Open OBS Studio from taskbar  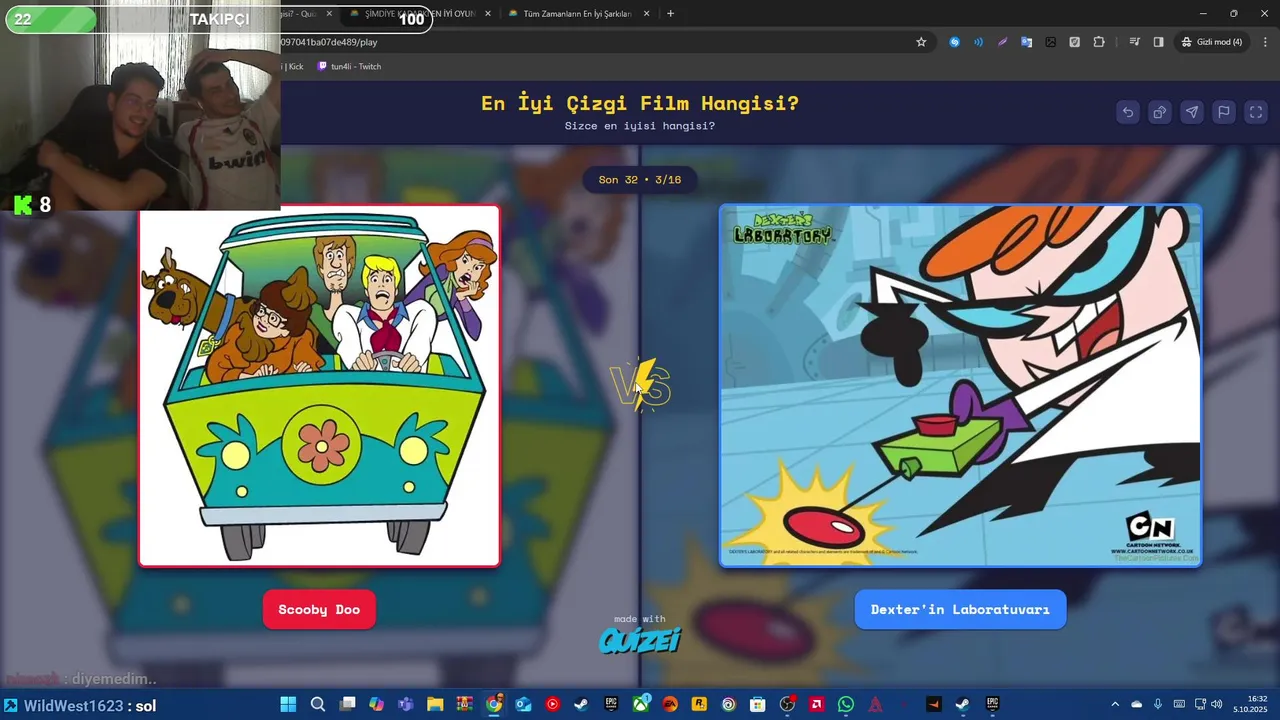point(787,704)
